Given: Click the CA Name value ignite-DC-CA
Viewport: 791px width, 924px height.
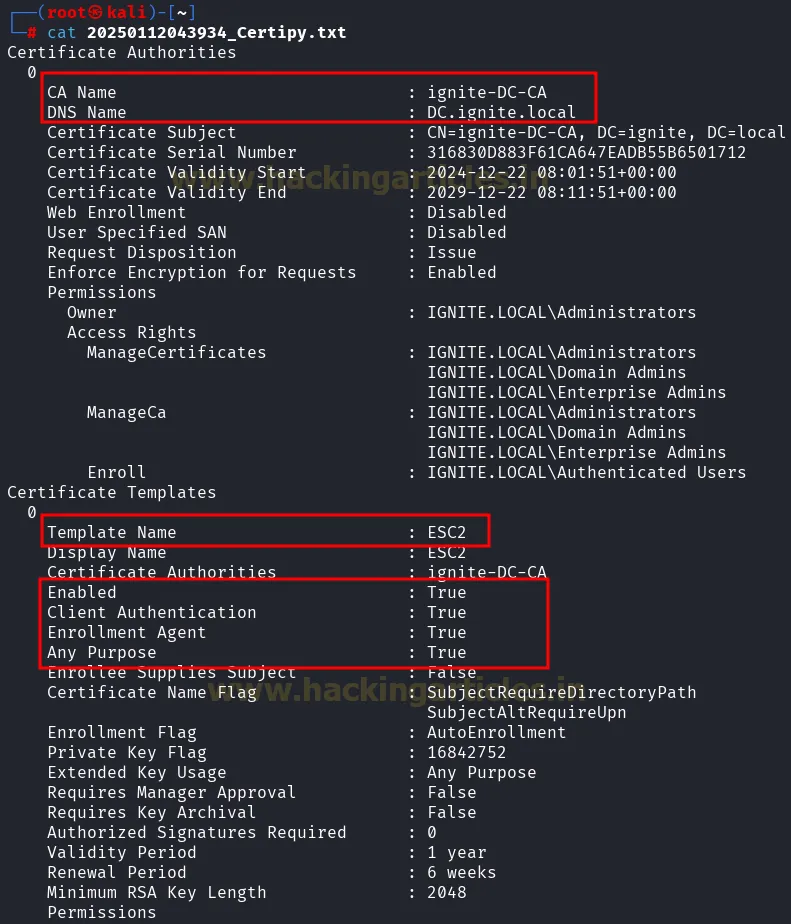Looking at the screenshot, I should pyautogui.click(x=486, y=92).
